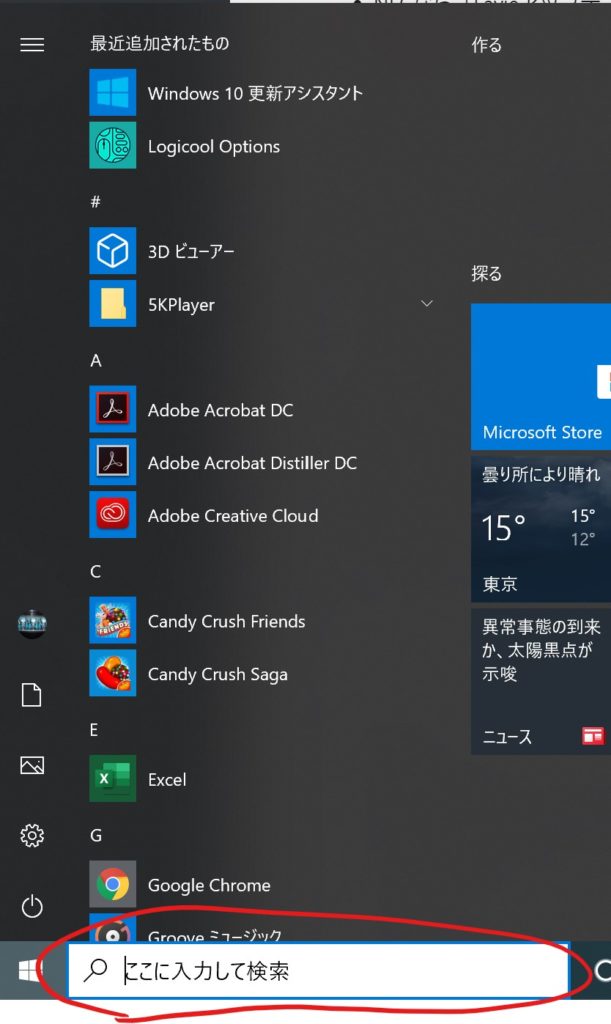This screenshot has height=1024, width=611.
Task: Open the Excel app icon
Action: point(113,778)
